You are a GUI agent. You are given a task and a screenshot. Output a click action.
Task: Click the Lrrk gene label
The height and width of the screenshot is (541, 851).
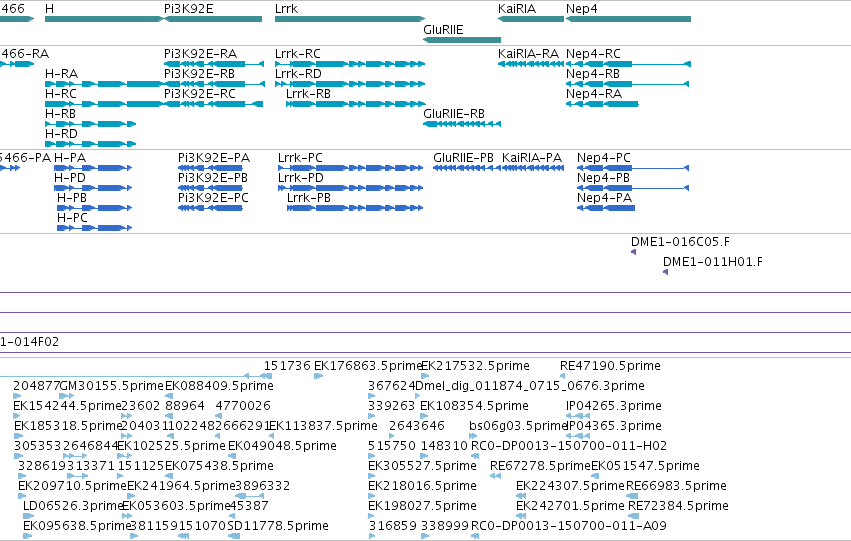[x=287, y=9]
